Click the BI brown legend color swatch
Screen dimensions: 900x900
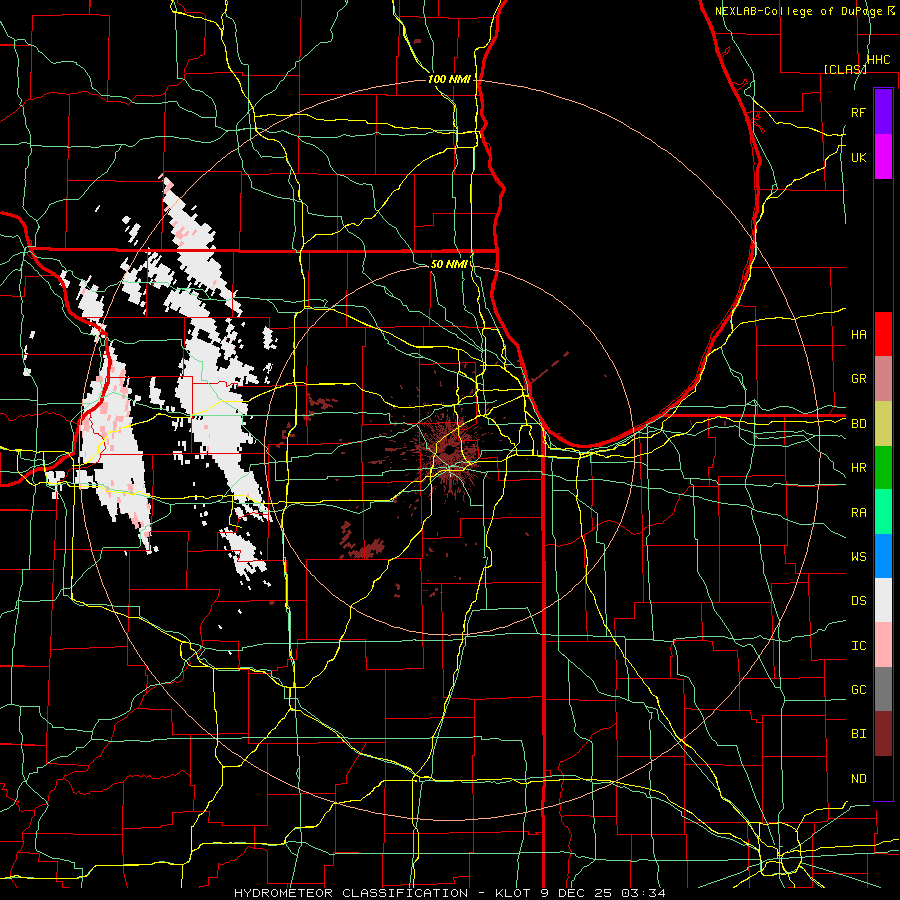click(x=883, y=734)
